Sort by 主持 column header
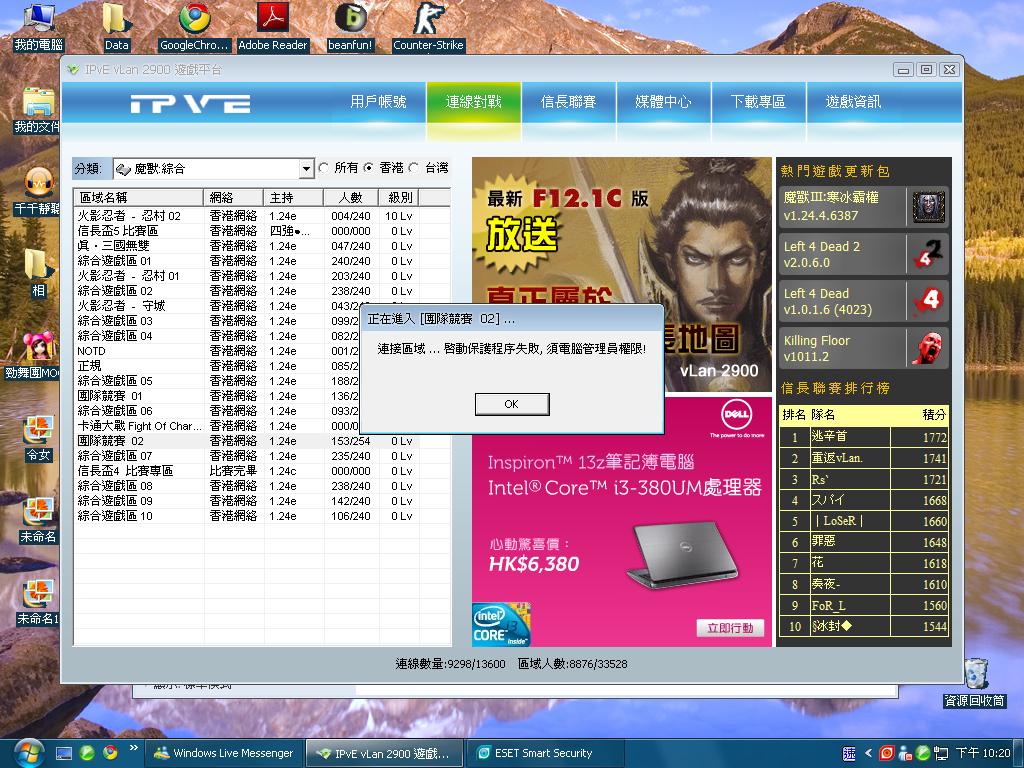Image resolution: width=1024 pixels, height=768 pixels. point(293,197)
